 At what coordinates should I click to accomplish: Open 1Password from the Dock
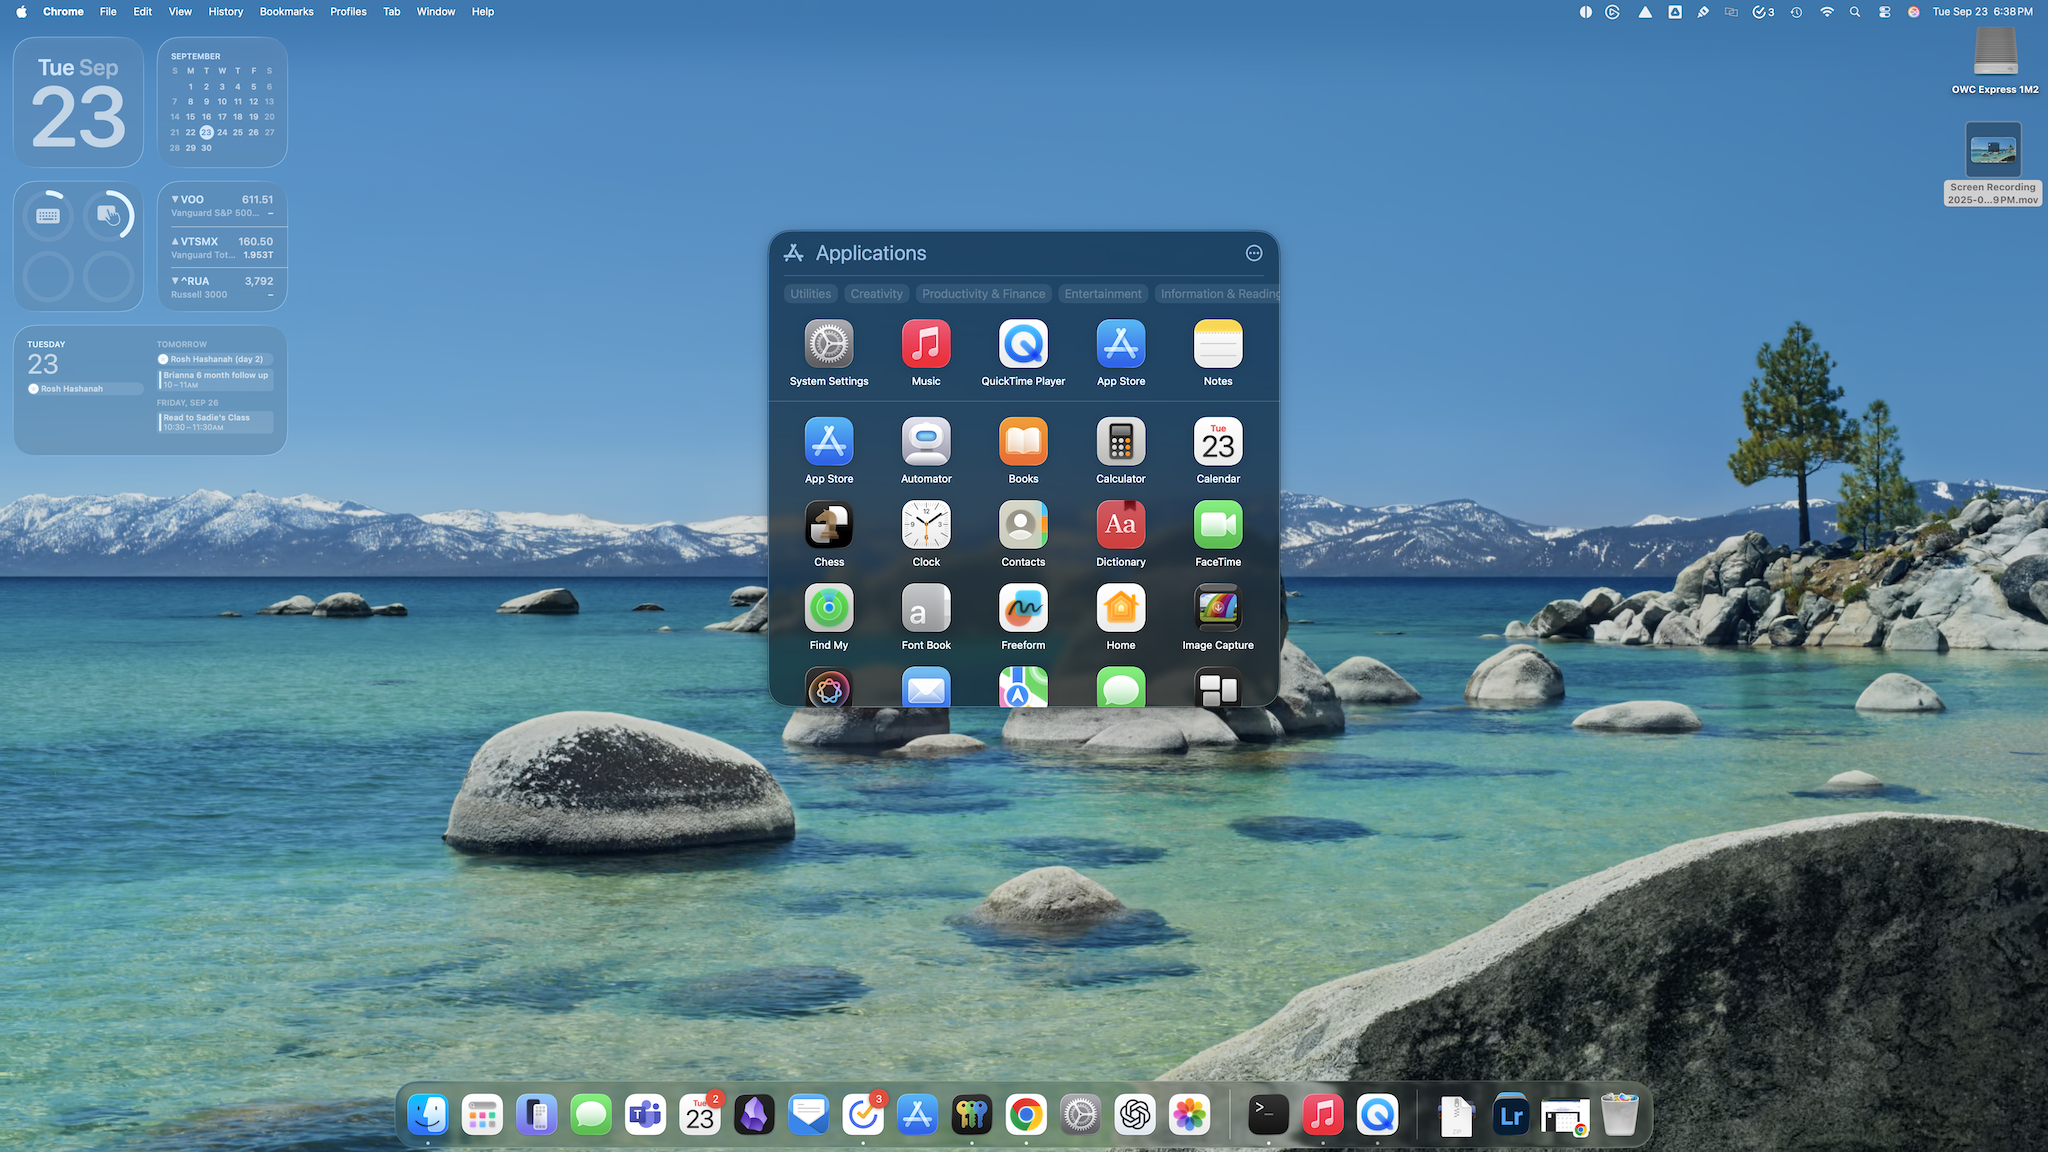[971, 1114]
